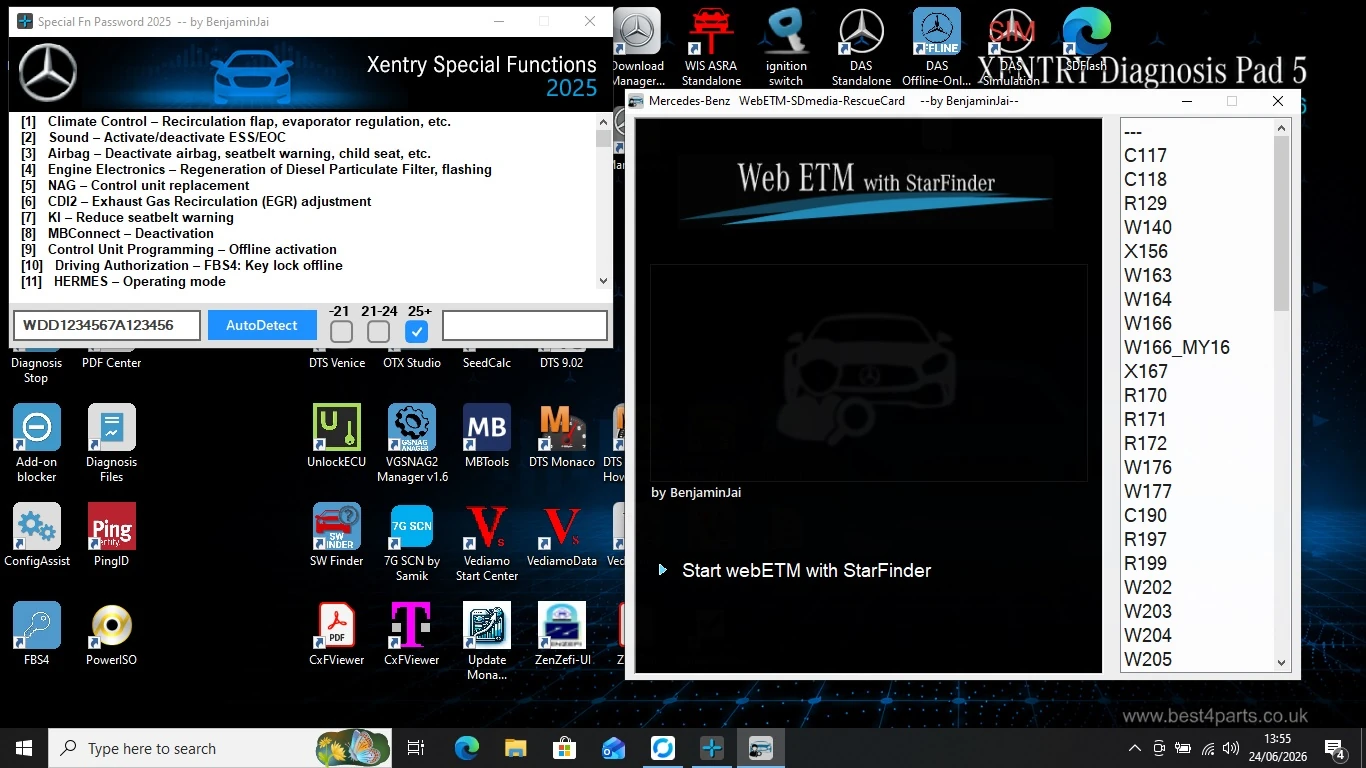Show hidden system tray icons

(x=1134, y=748)
